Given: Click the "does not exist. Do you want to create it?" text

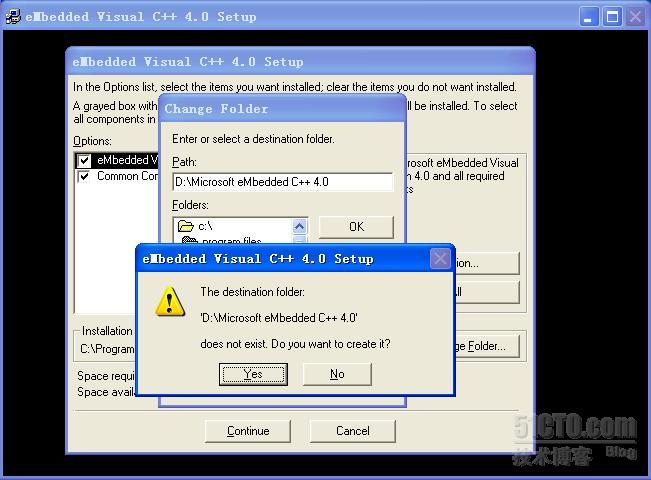Looking at the screenshot, I should point(295,344).
